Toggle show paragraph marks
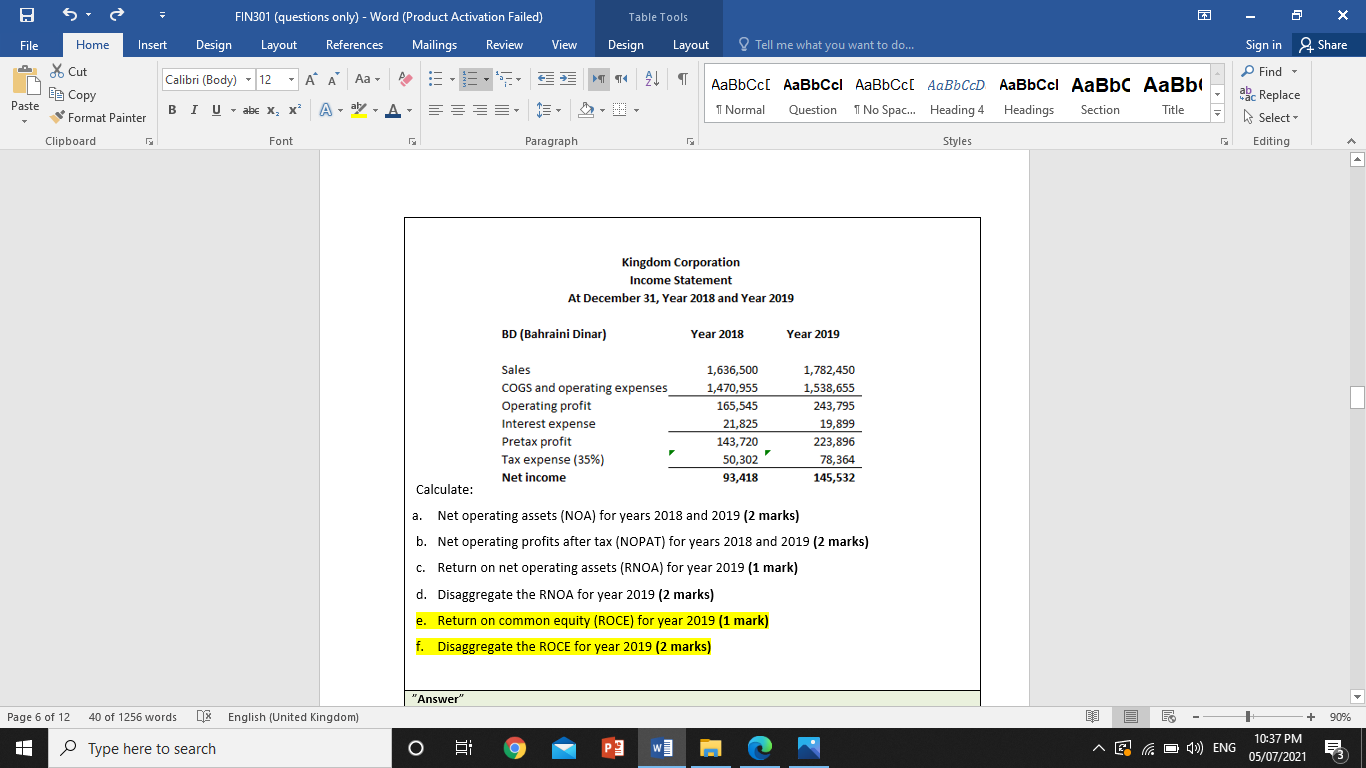The width and height of the screenshot is (1366, 768). (681, 79)
